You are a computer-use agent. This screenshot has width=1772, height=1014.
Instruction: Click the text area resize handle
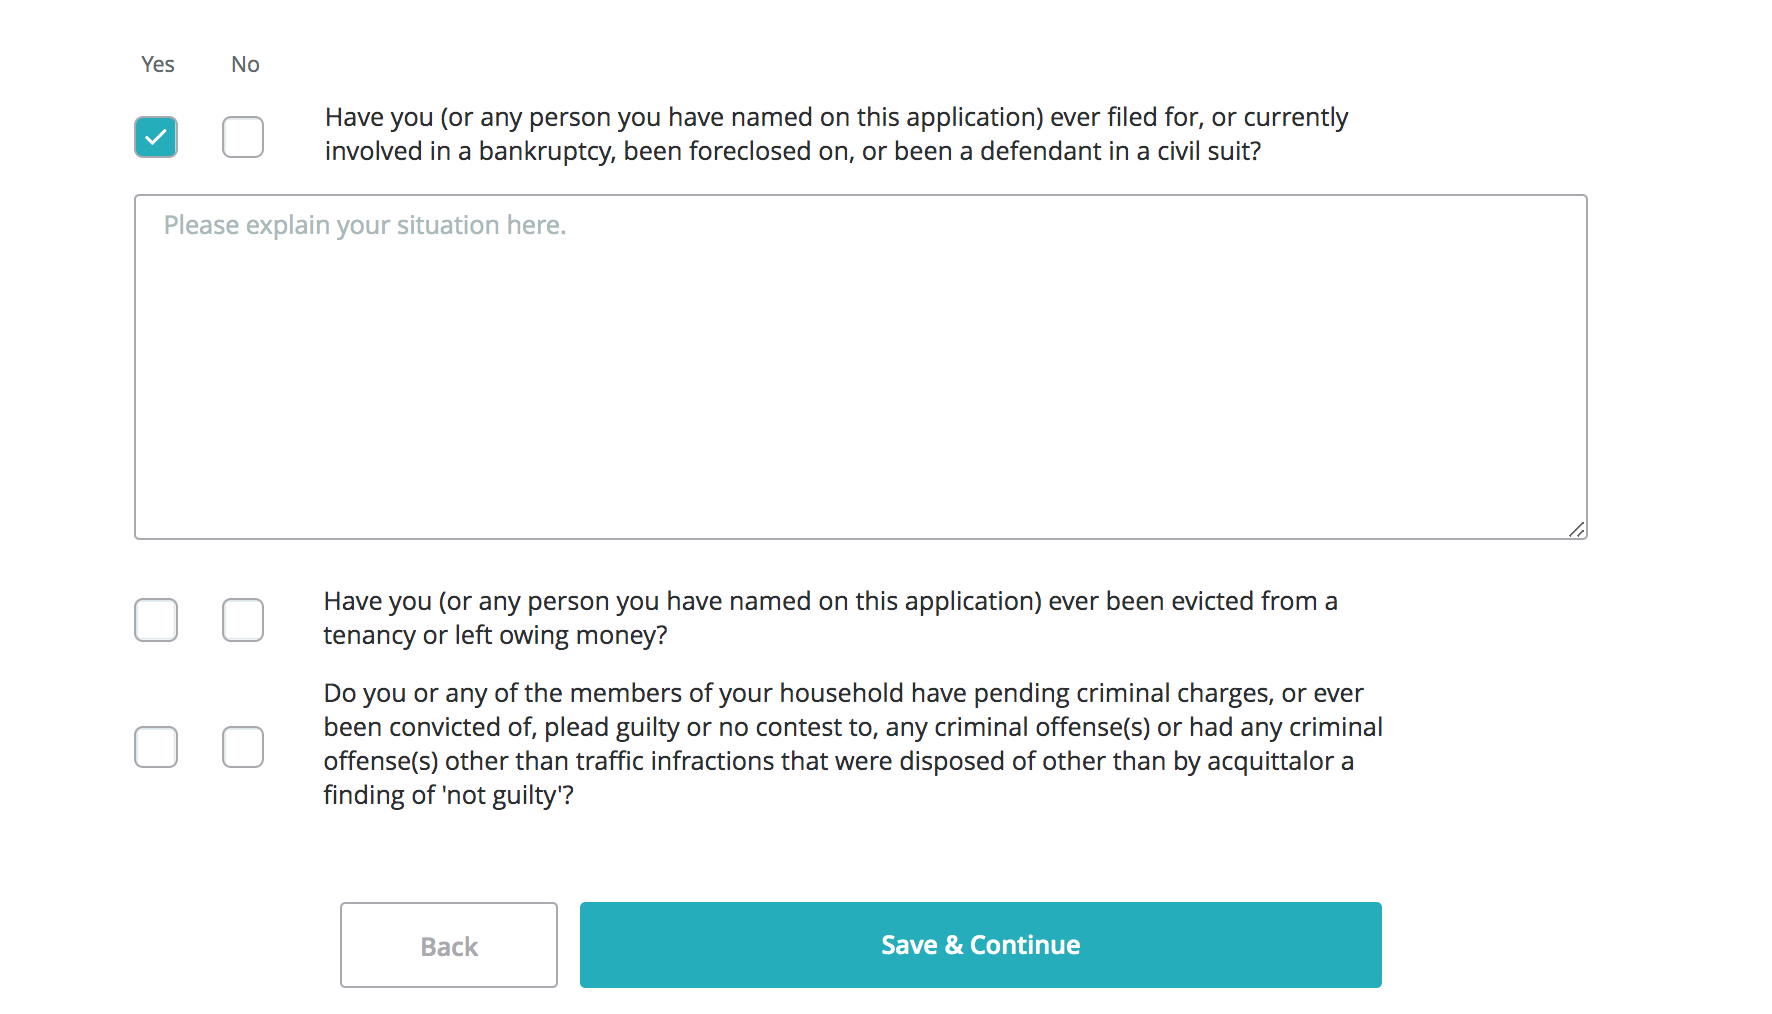pyautogui.click(x=1577, y=529)
